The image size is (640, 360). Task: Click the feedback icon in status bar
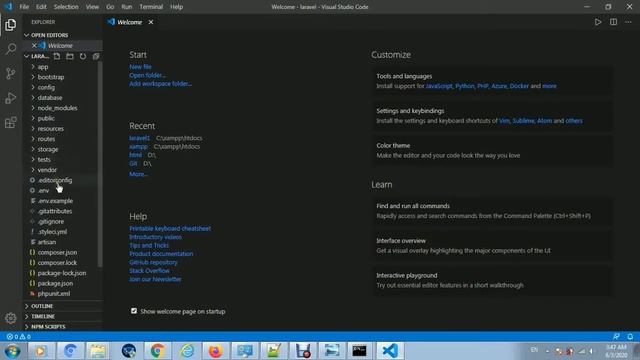click(616, 336)
